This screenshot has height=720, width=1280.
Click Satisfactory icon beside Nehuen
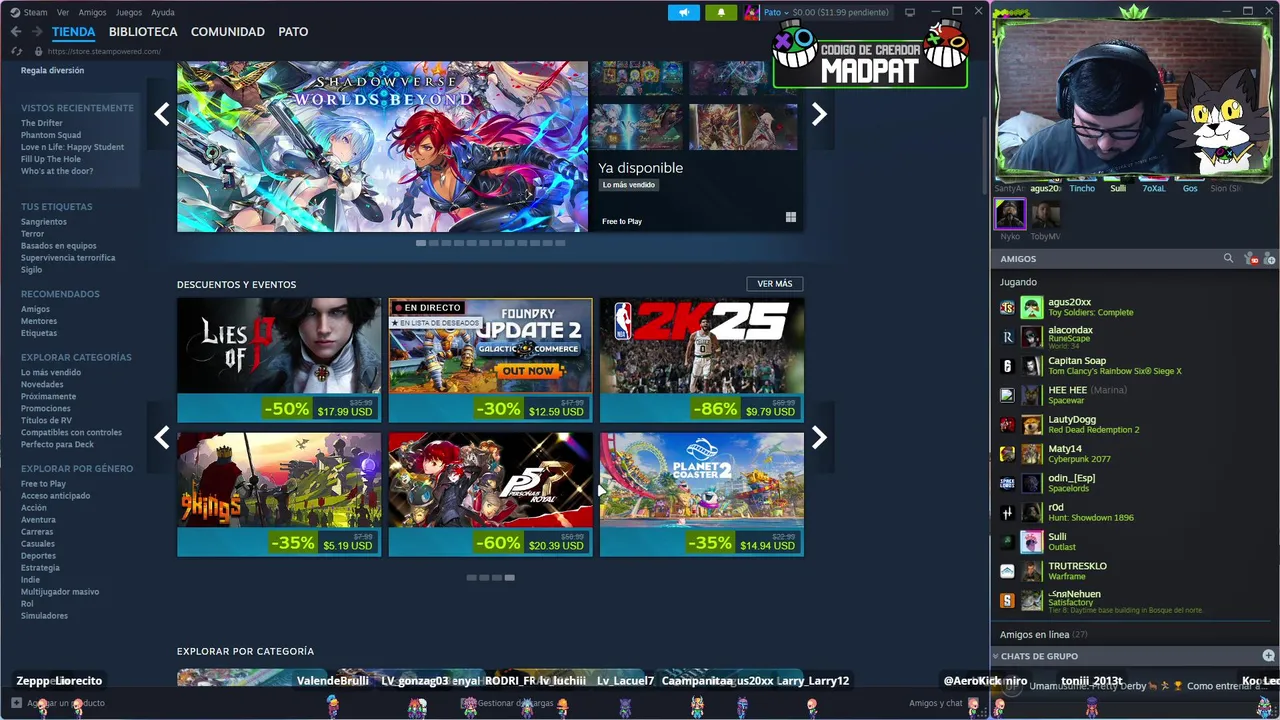[1007, 601]
